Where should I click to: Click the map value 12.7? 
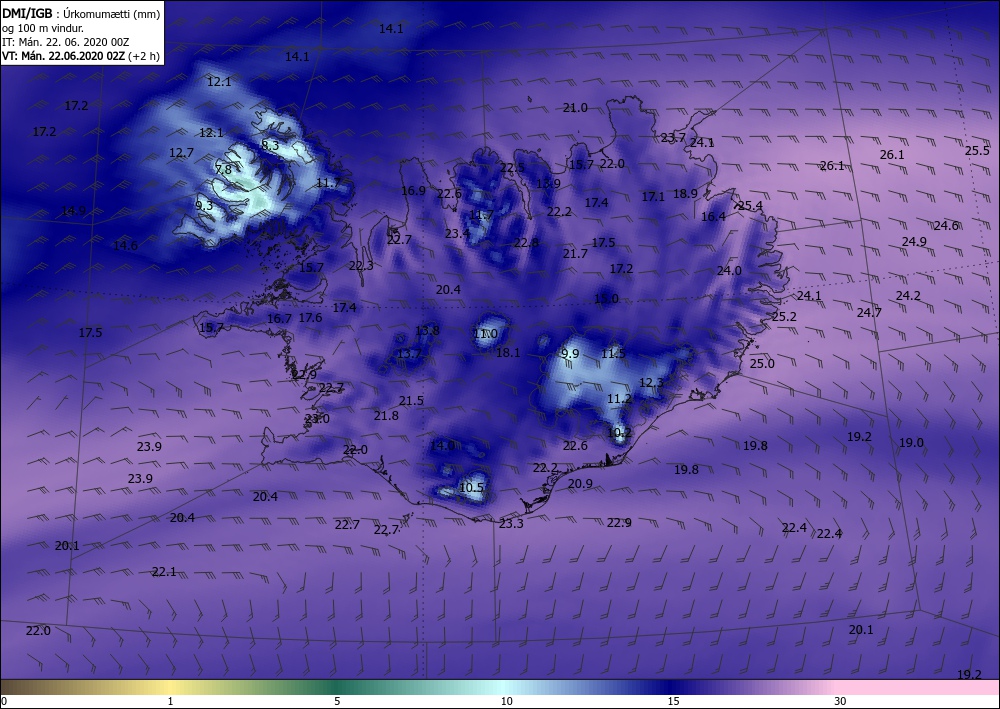coord(181,153)
